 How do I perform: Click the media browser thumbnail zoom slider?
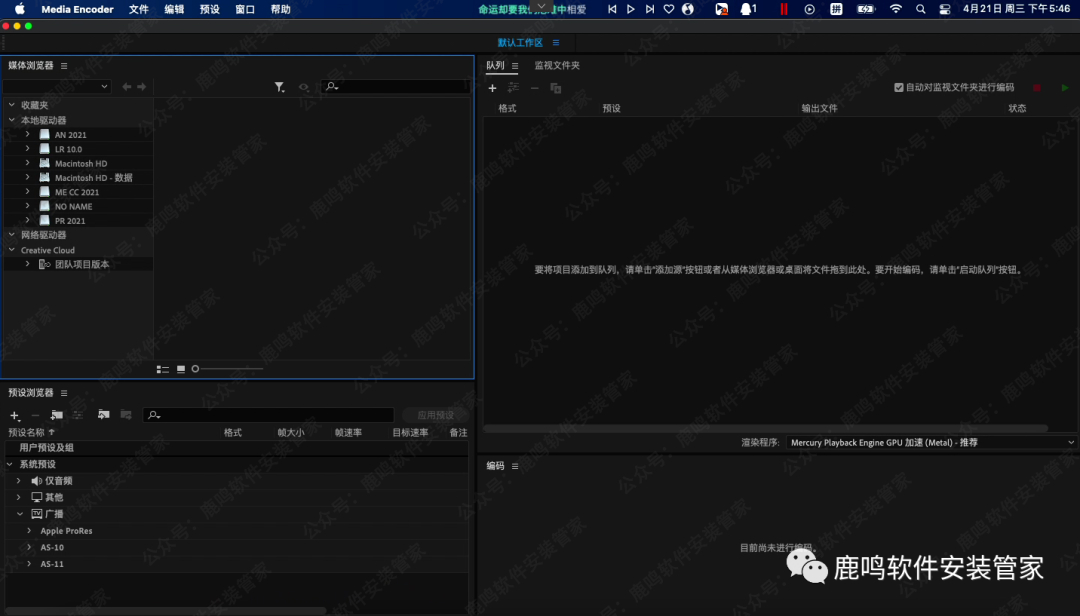tap(228, 369)
